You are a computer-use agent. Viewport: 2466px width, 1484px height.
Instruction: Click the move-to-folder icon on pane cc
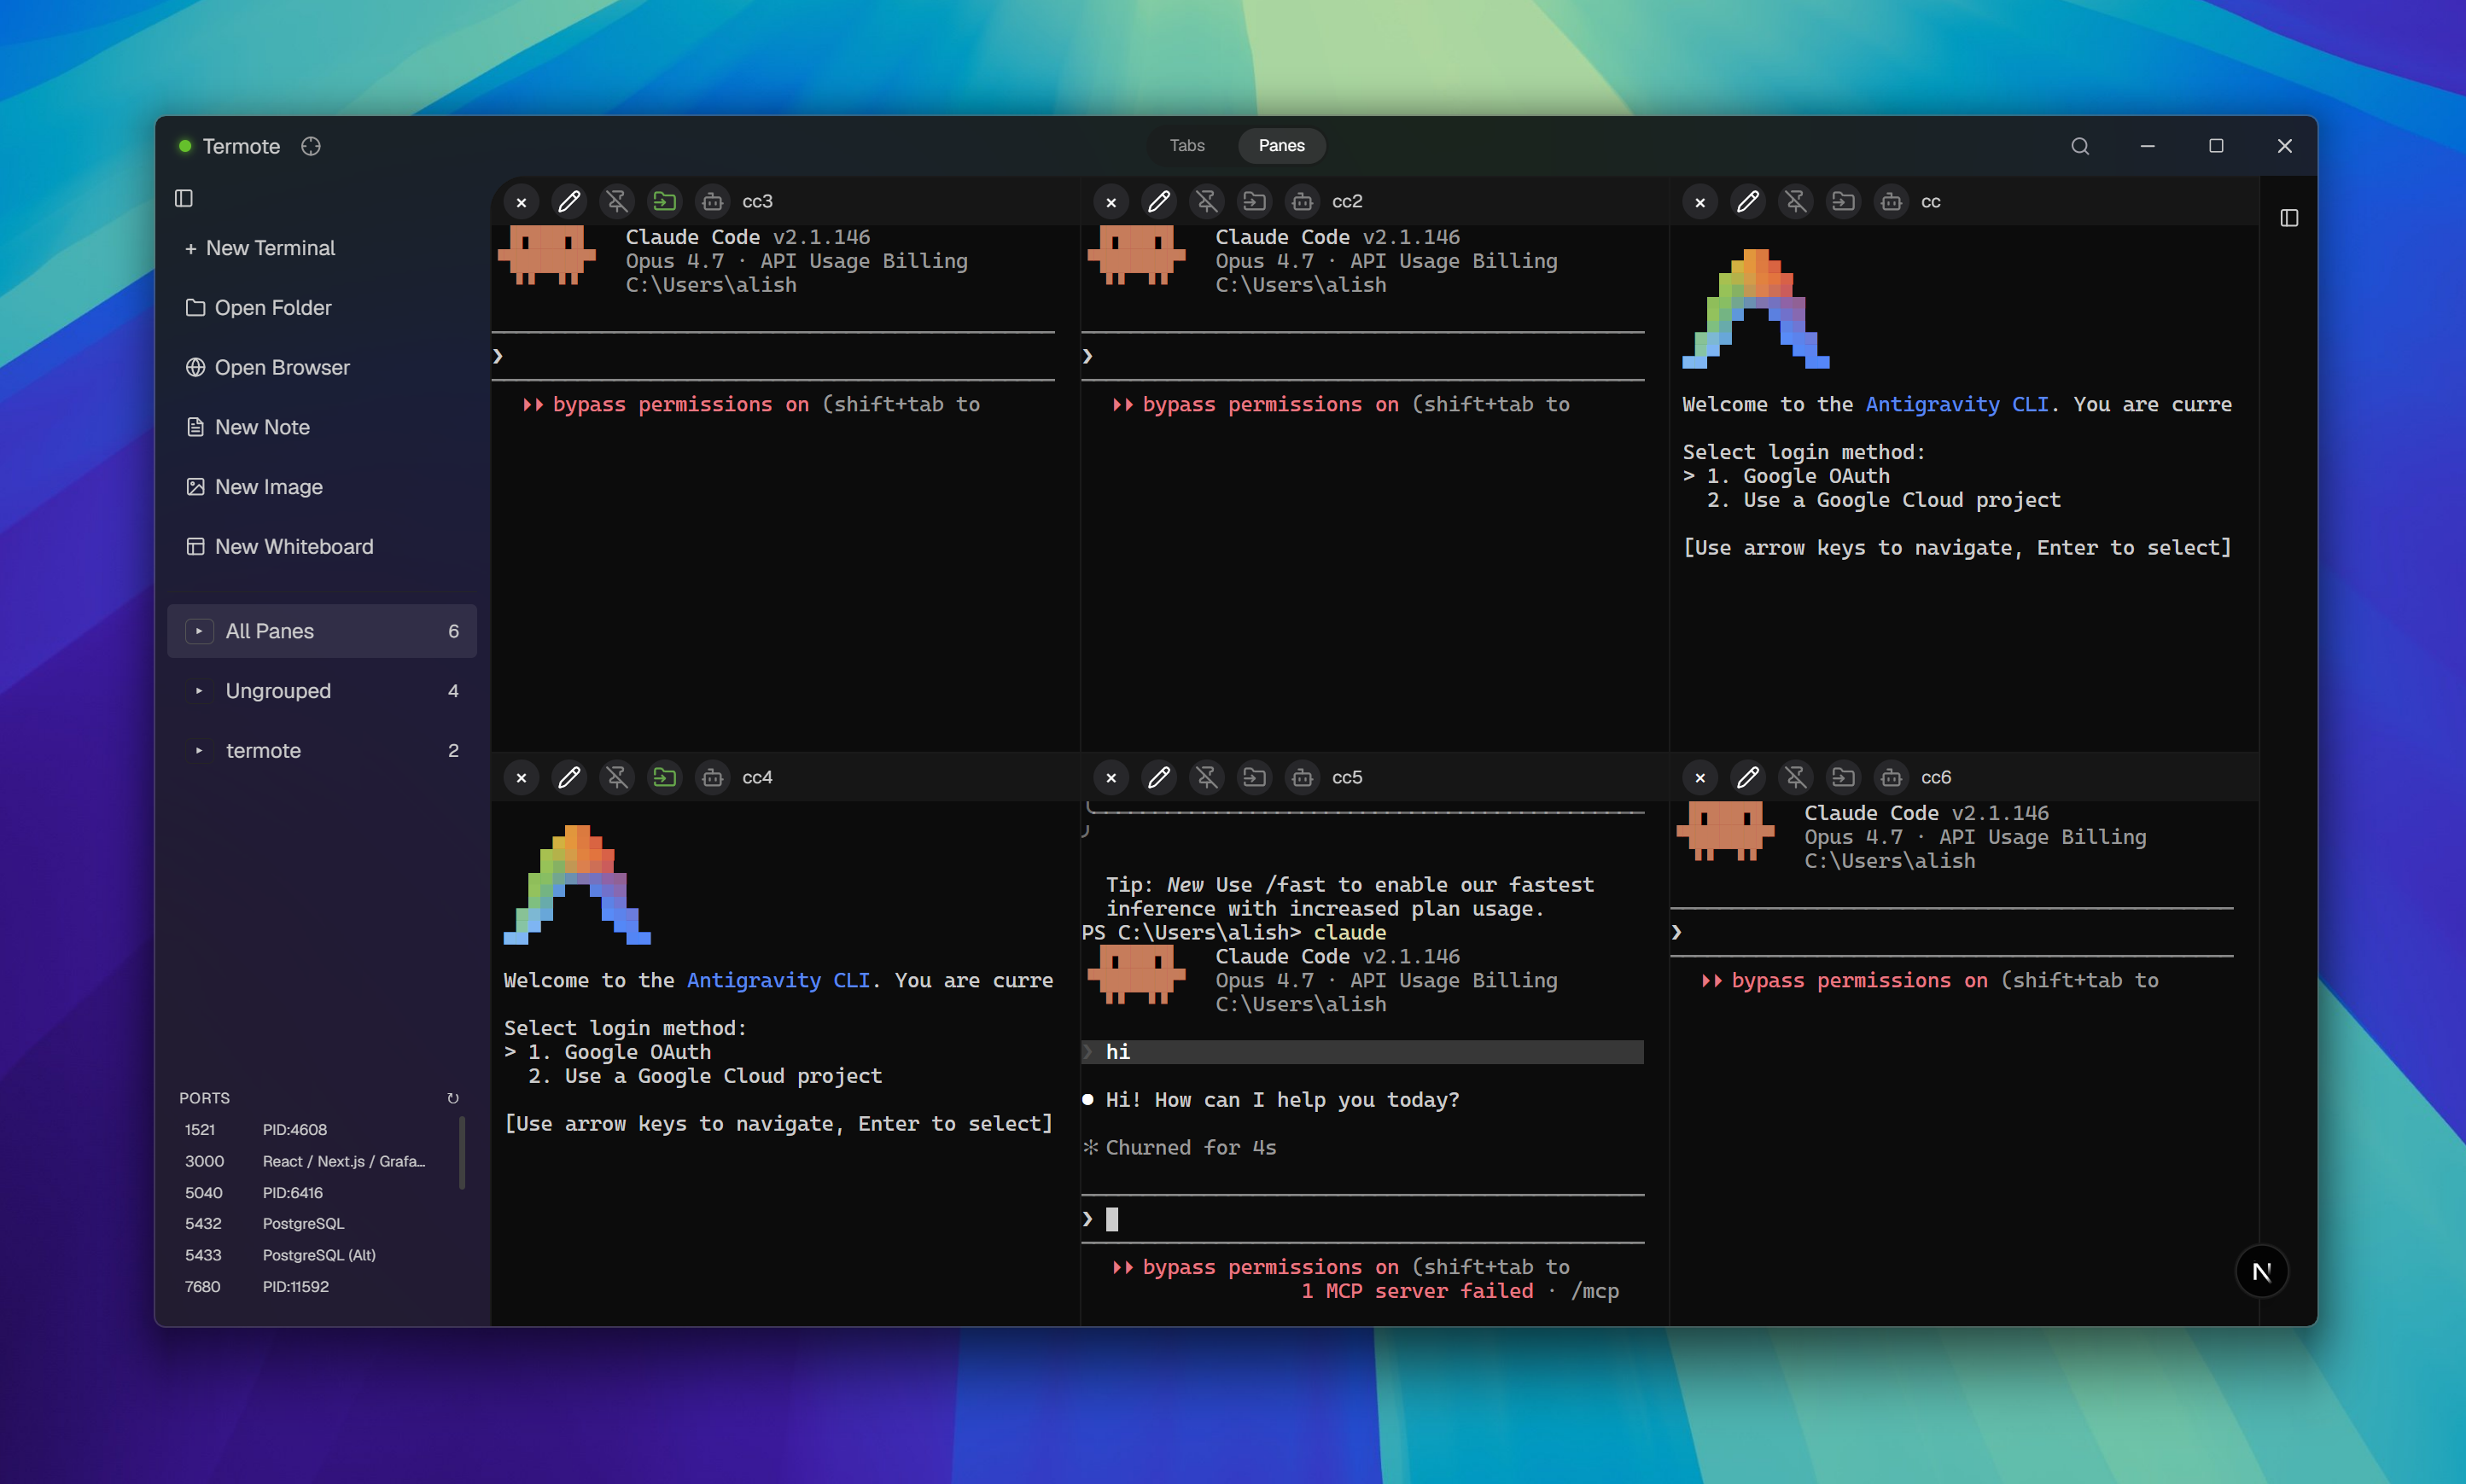1844,202
